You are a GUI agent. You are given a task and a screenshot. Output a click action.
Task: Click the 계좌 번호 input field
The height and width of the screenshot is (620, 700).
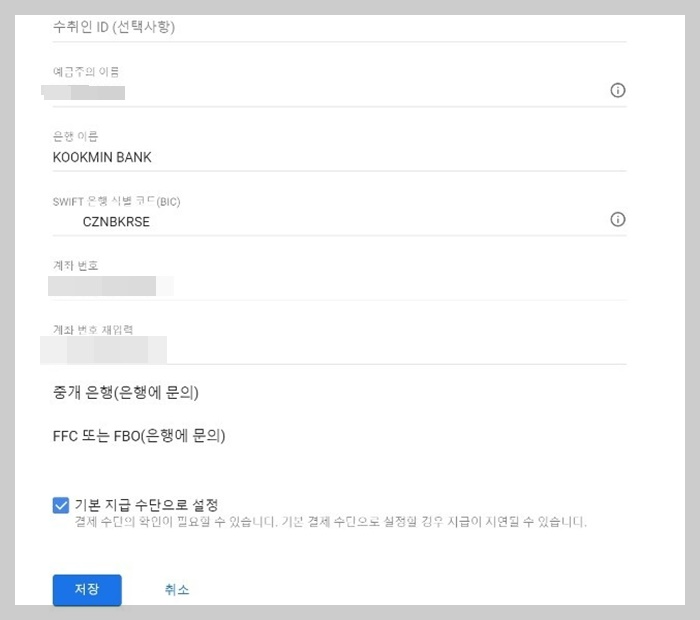(339, 286)
